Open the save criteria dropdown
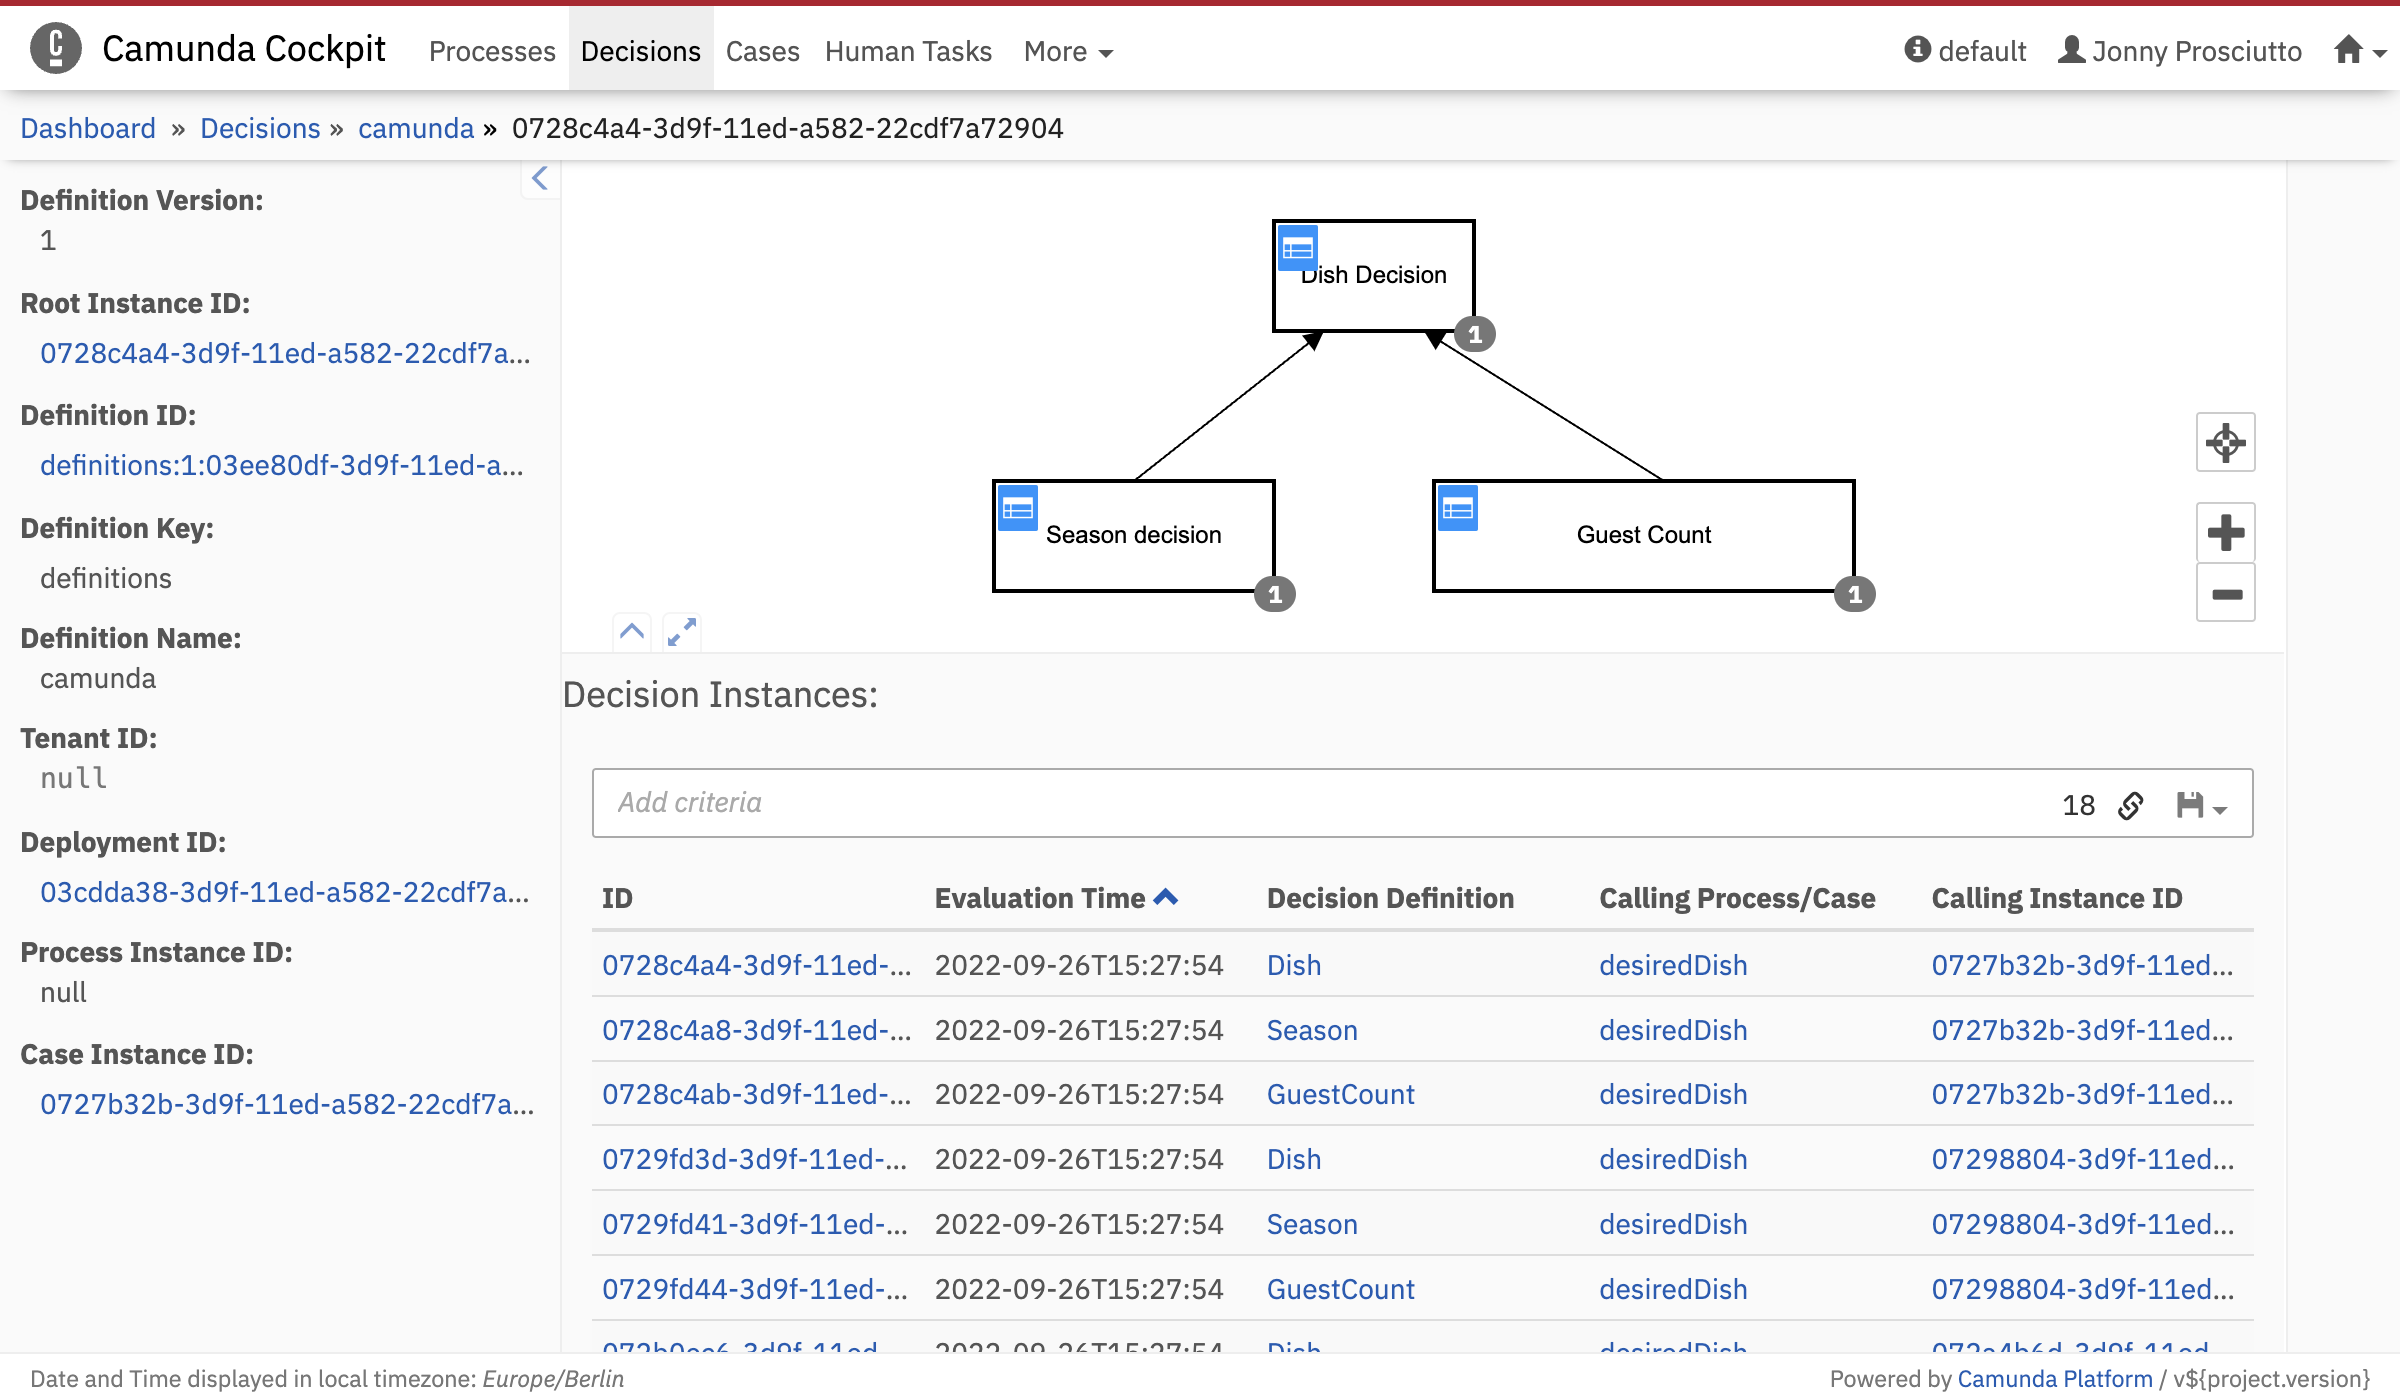2400x1400 pixels. point(2201,805)
